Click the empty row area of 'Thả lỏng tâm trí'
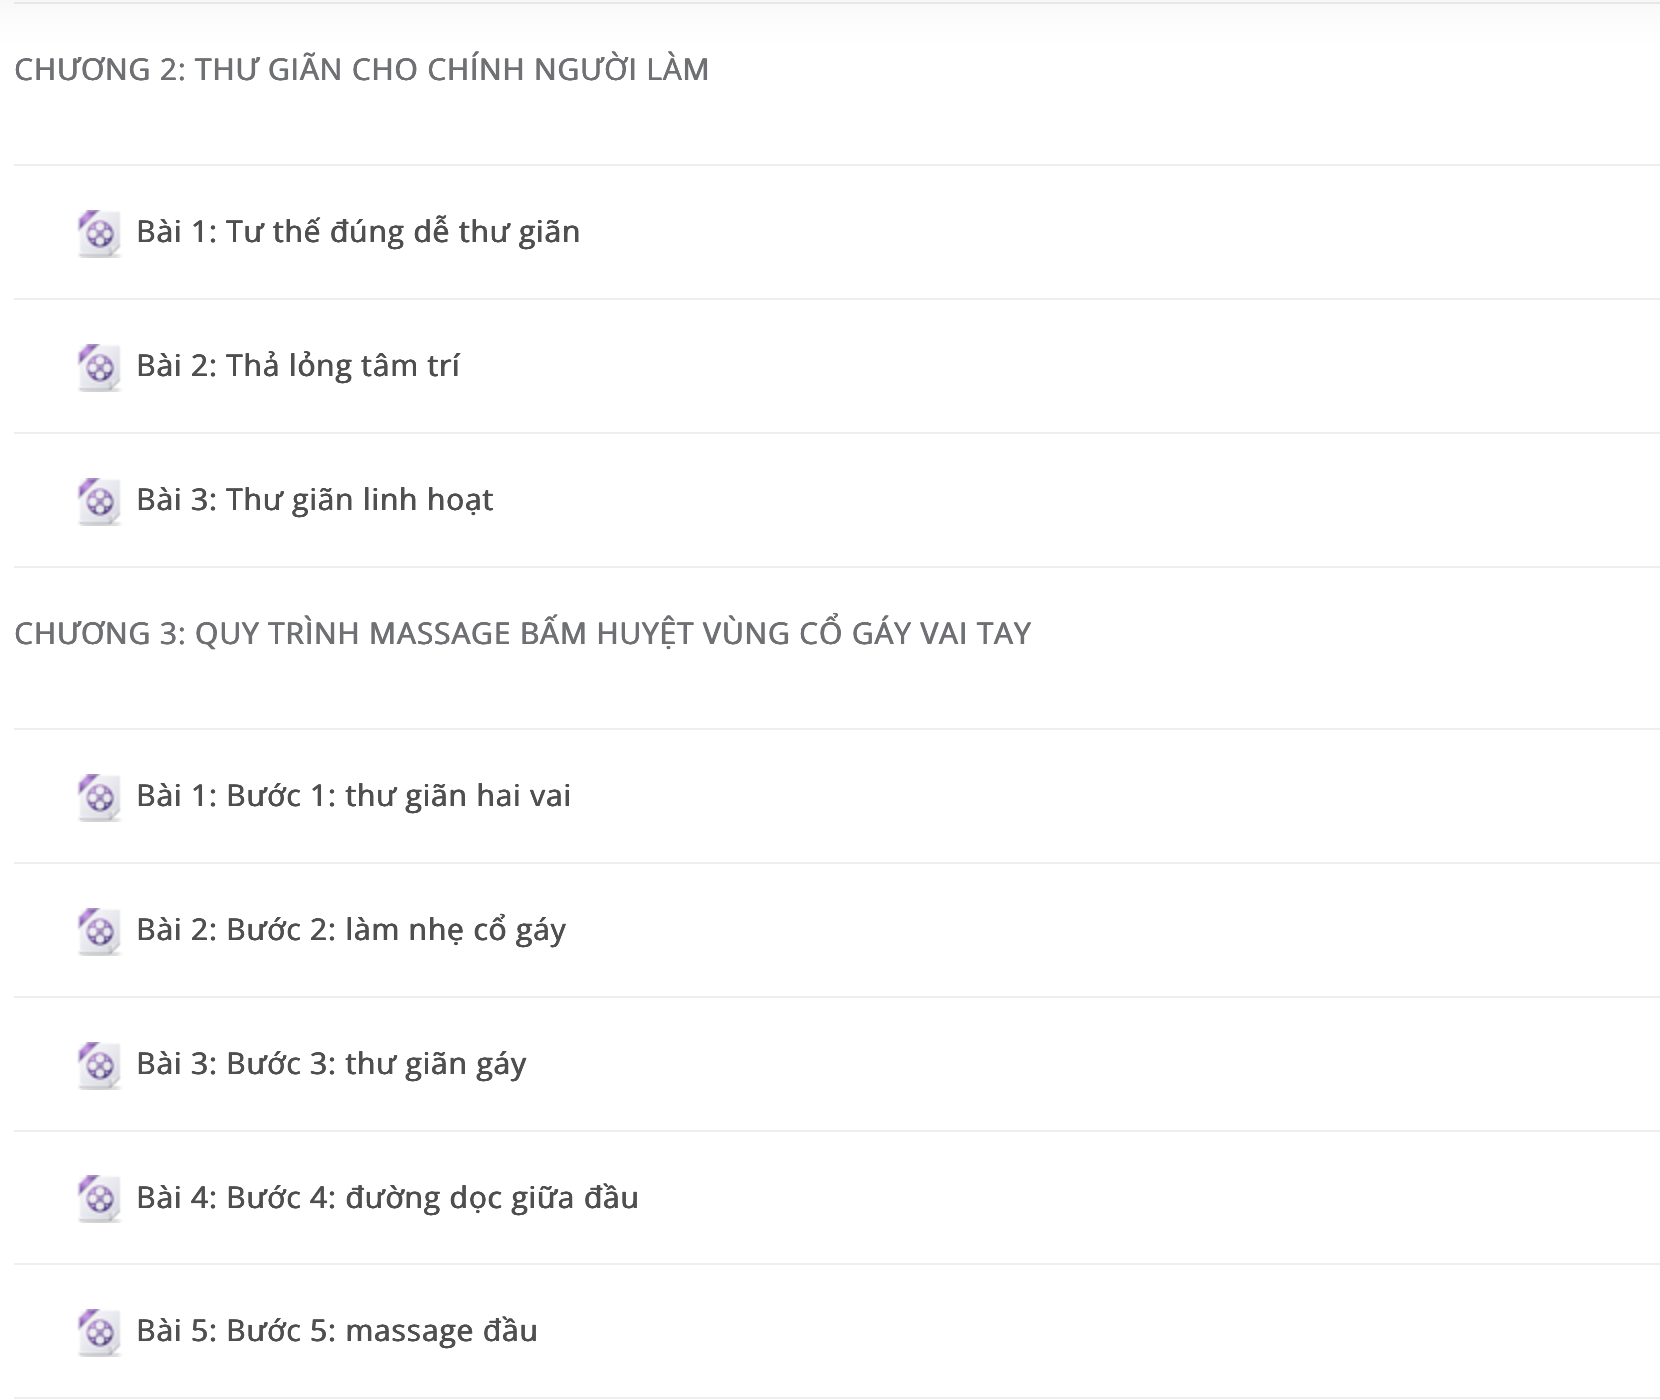 point(1060,366)
